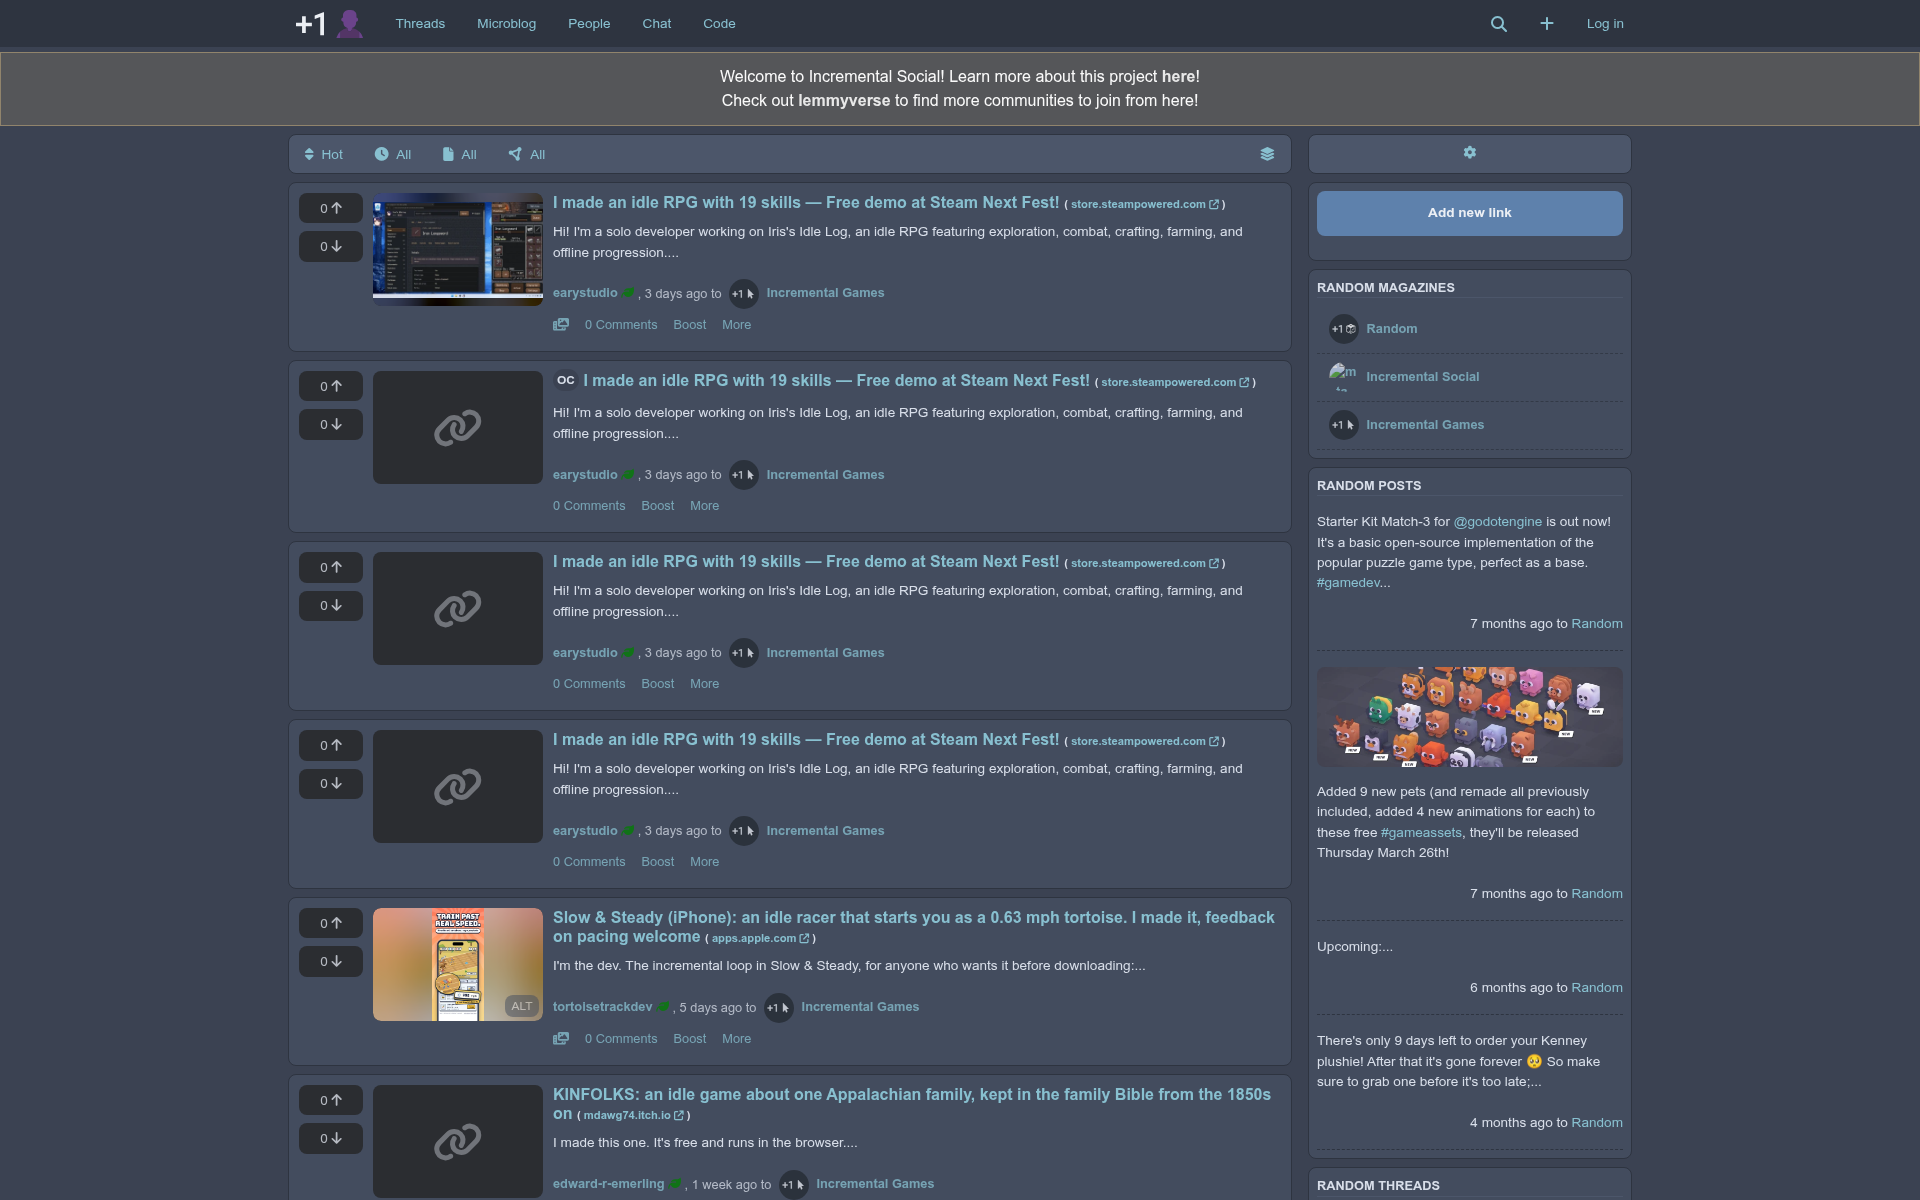Upvote the KINFOLKS post

(x=331, y=1100)
